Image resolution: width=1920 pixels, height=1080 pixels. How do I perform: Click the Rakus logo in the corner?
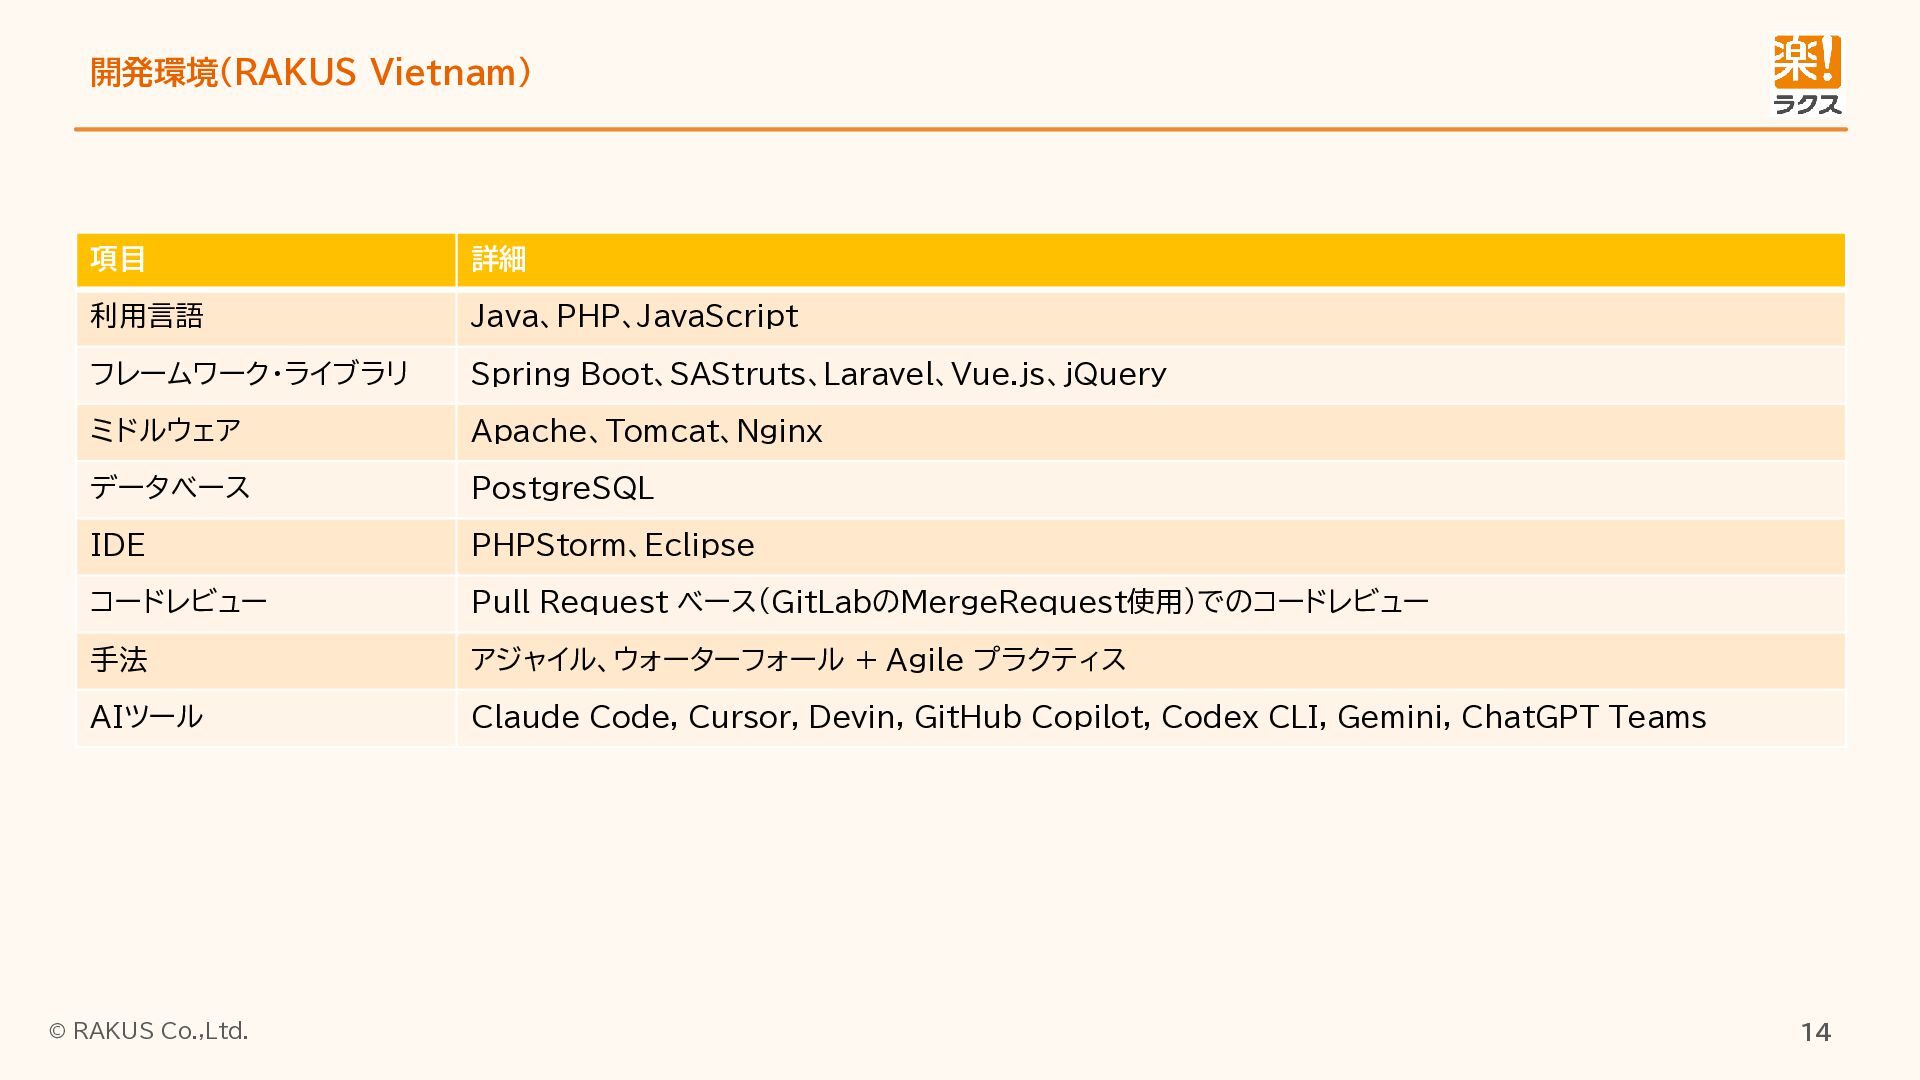[x=1806, y=76]
